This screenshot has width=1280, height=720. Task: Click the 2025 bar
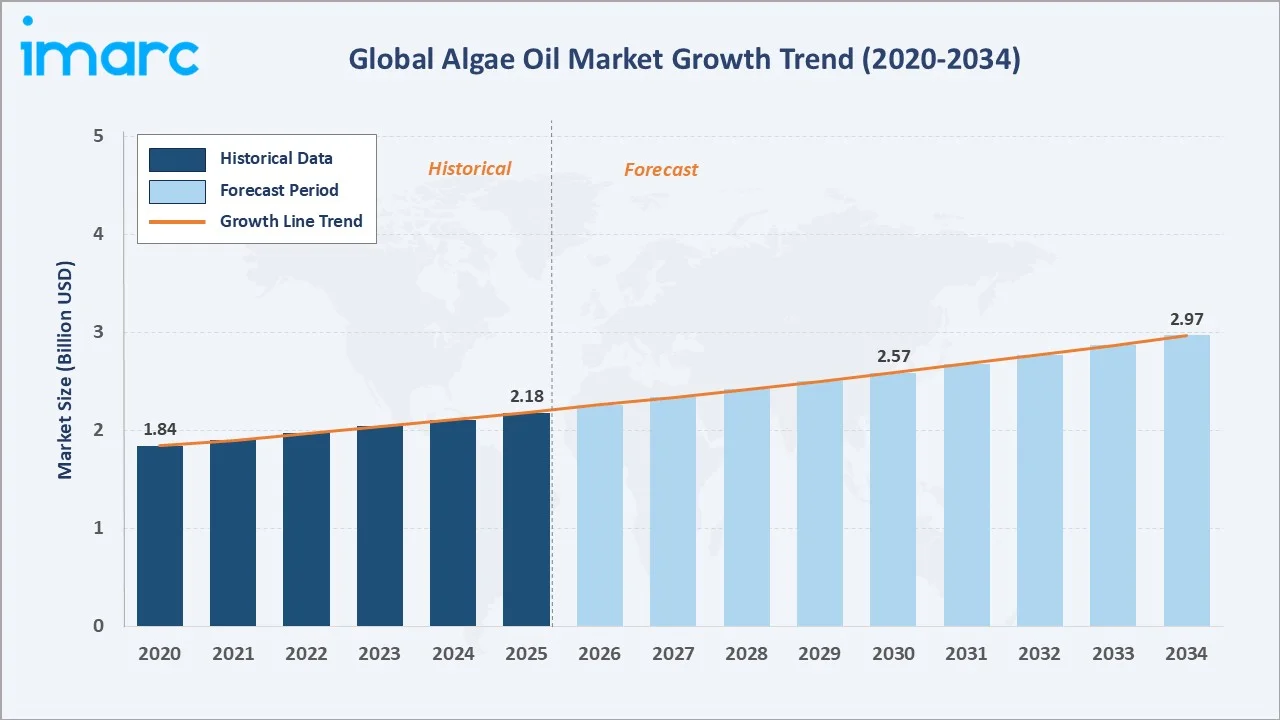[526, 520]
